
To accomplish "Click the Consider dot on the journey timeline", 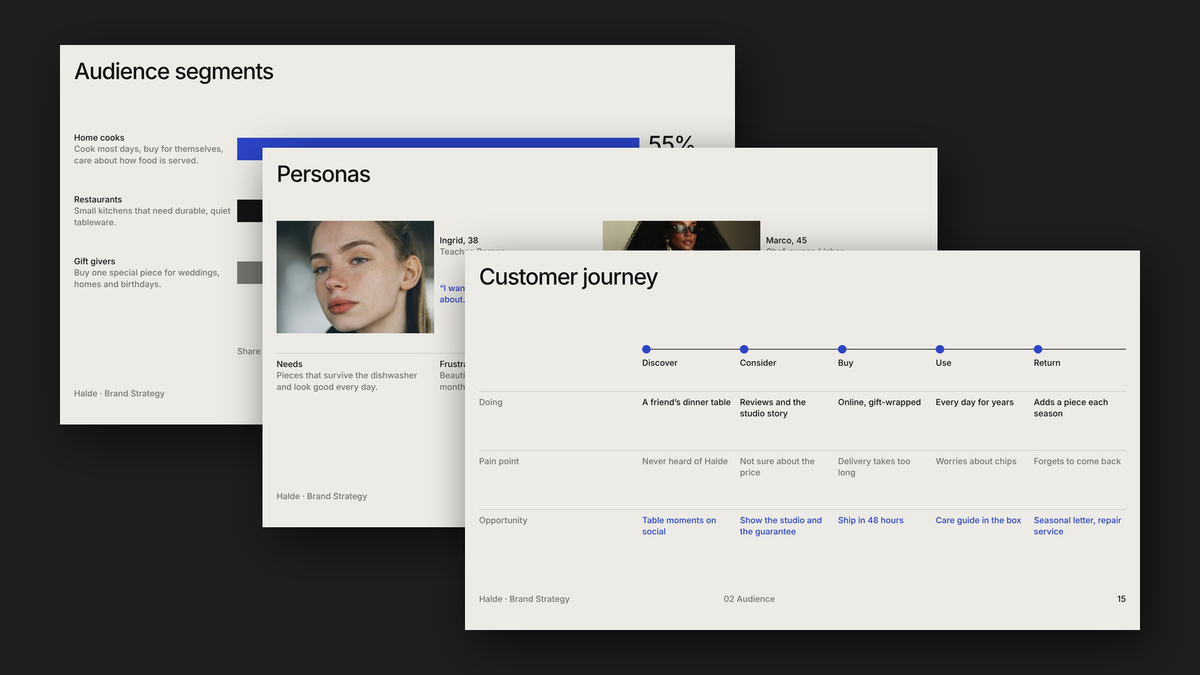I will coord(744,349).
